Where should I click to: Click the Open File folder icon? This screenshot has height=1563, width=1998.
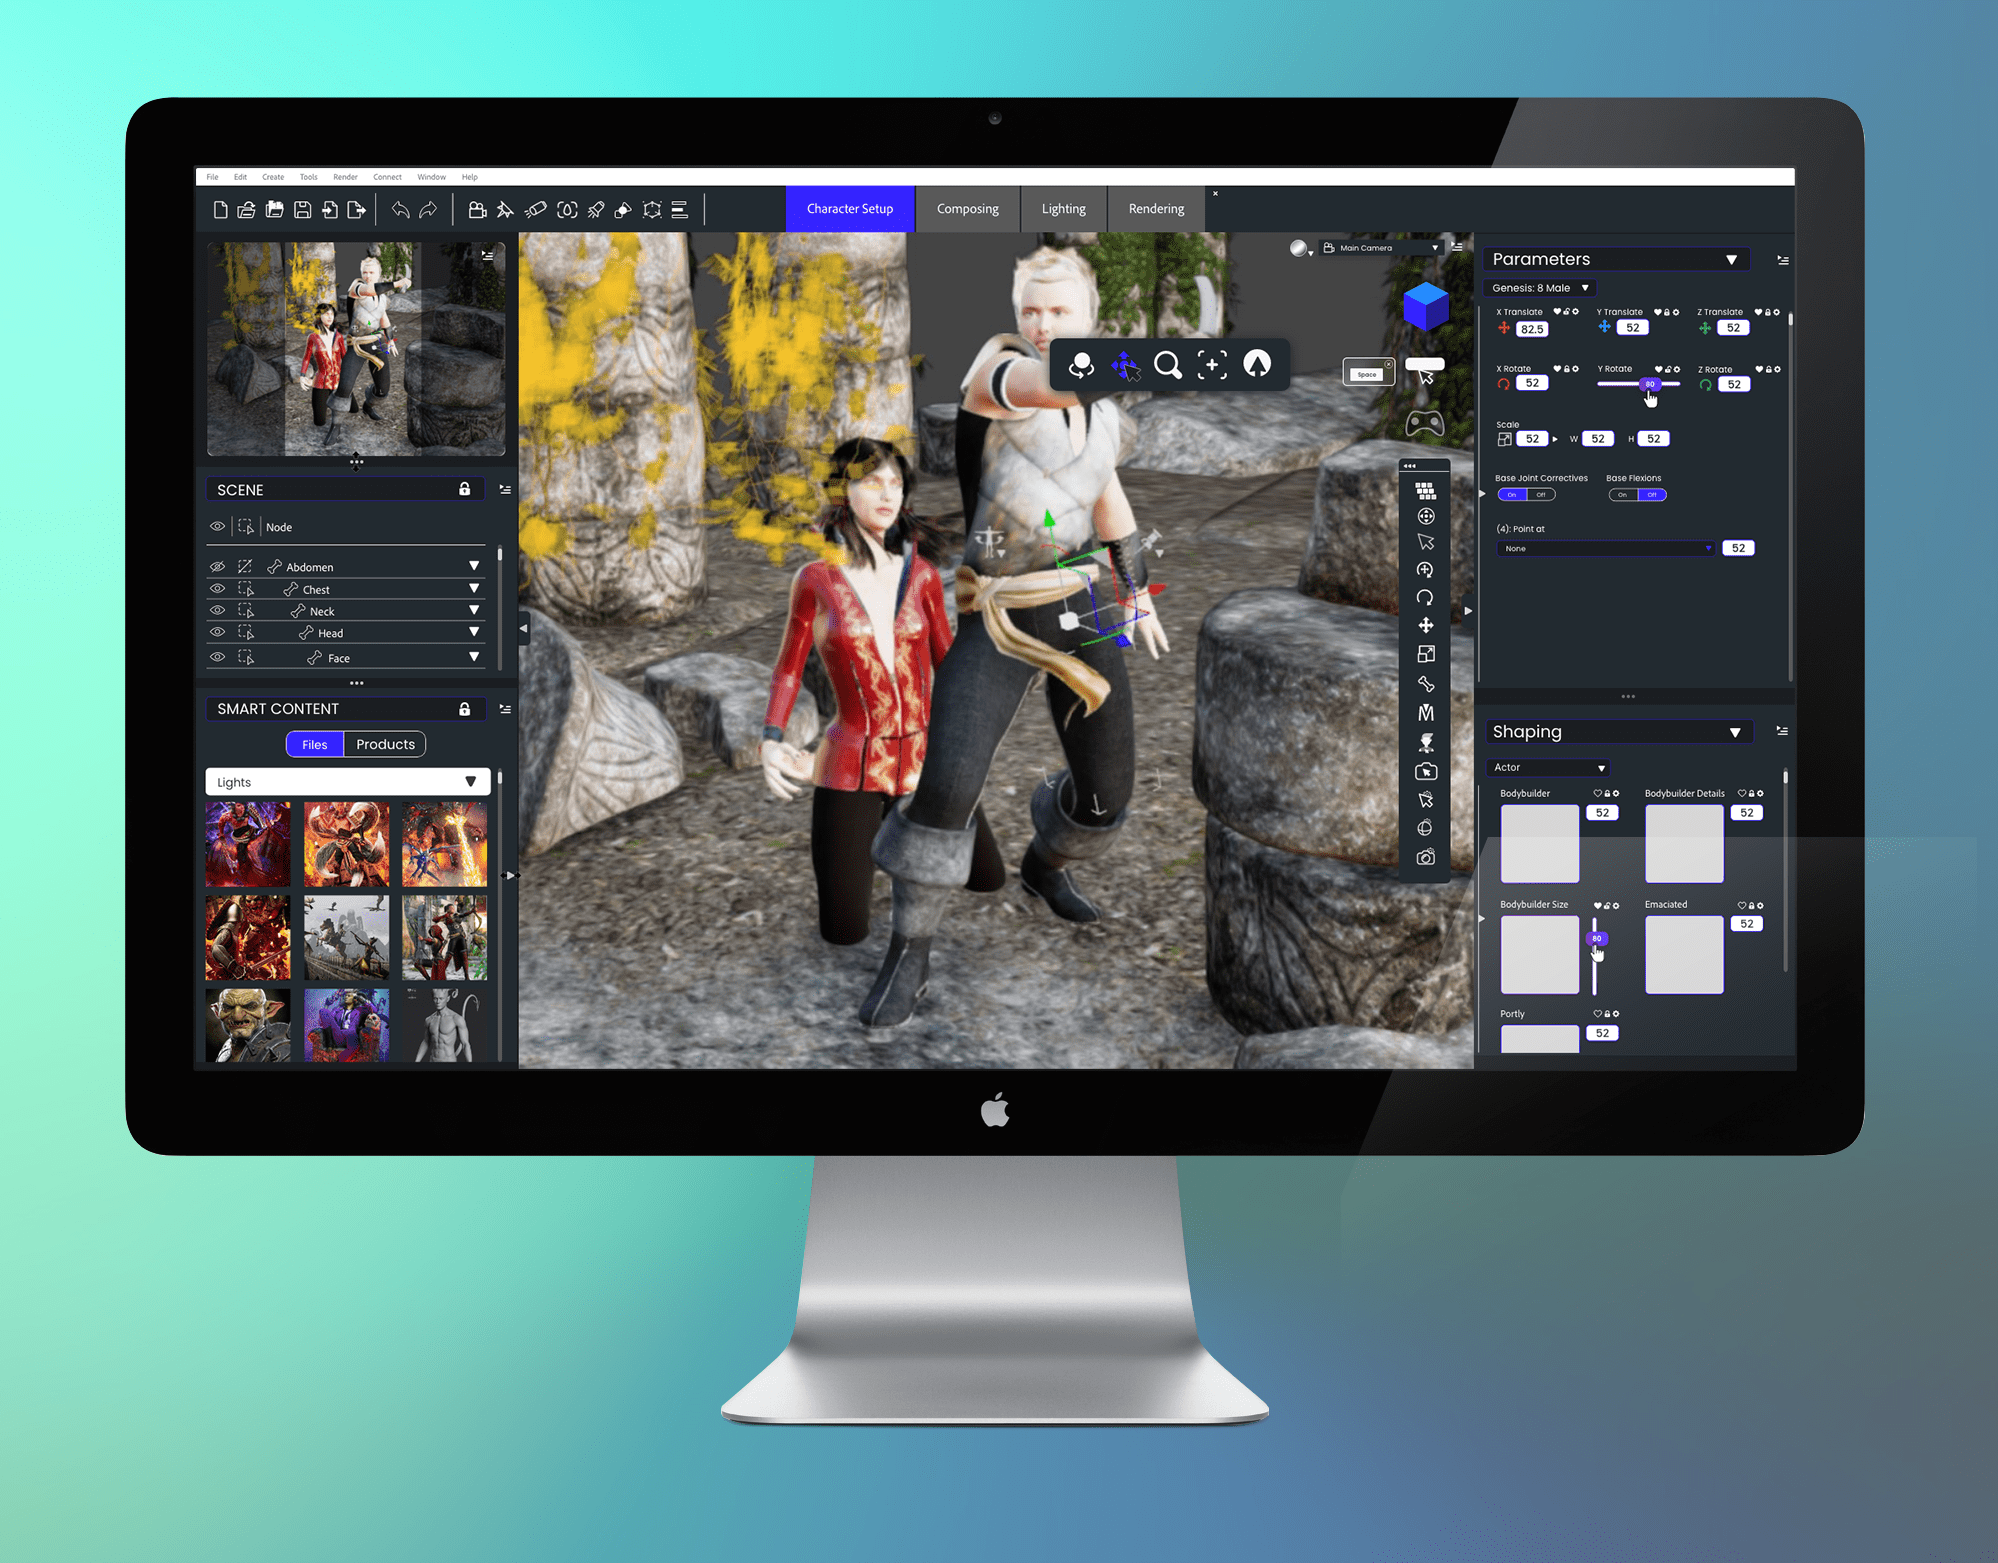(246, 209)
